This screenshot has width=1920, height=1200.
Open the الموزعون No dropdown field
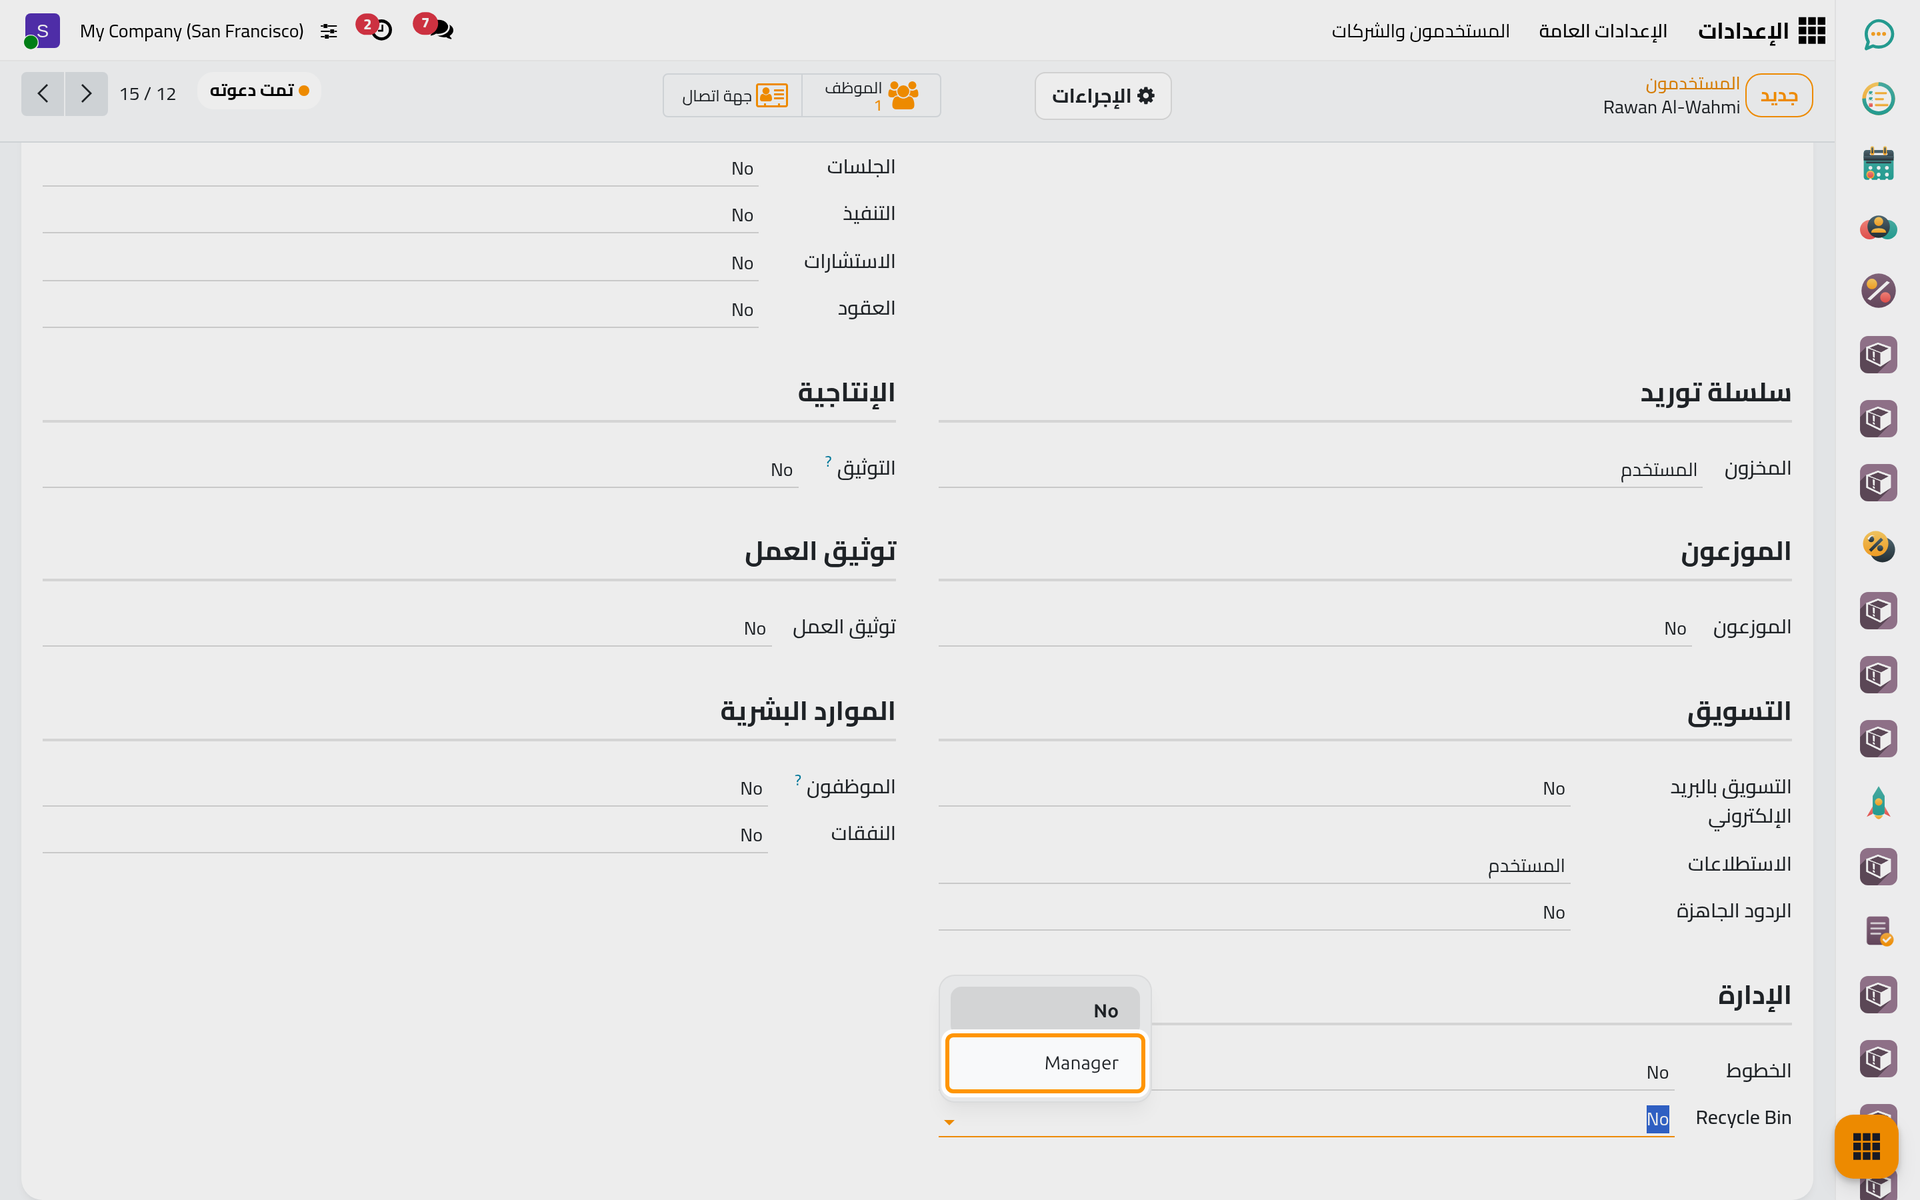click(1314, 628)
